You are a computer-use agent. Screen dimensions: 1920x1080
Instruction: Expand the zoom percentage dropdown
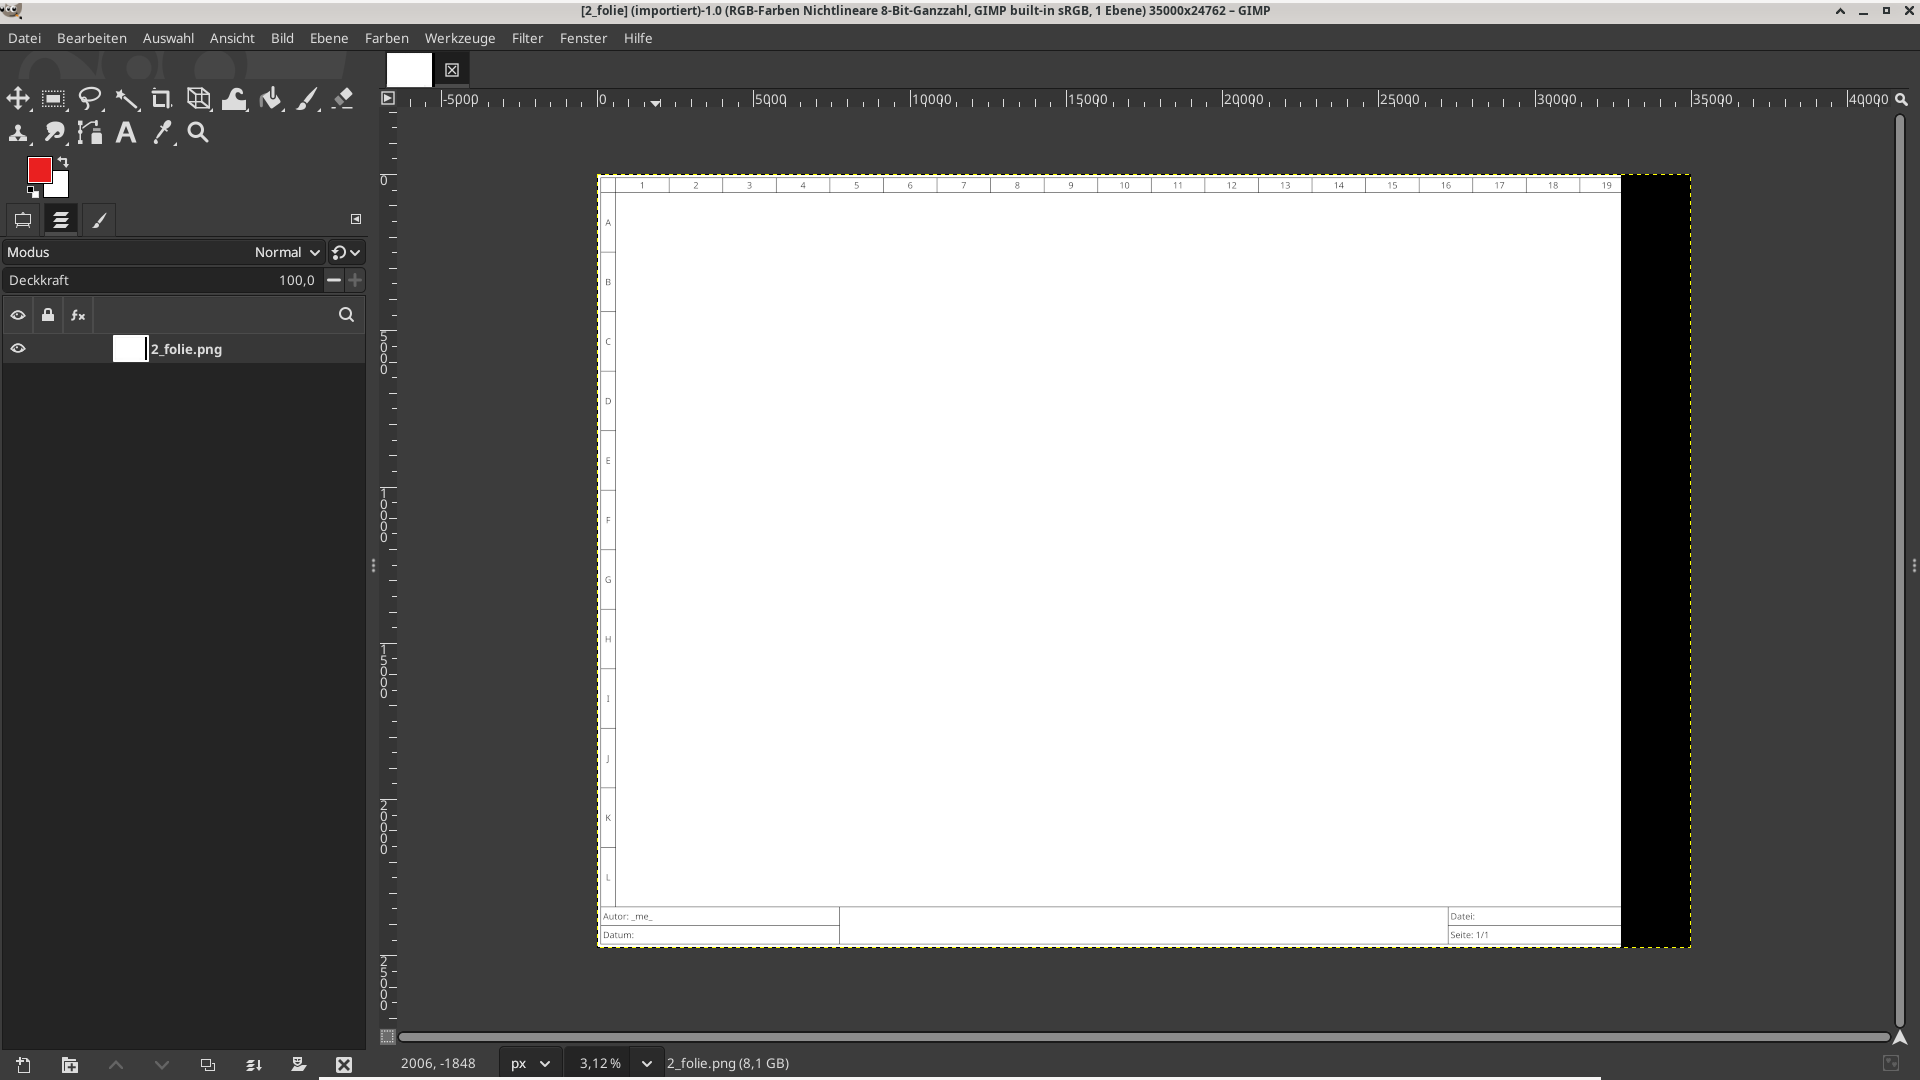coord(646,1063)
